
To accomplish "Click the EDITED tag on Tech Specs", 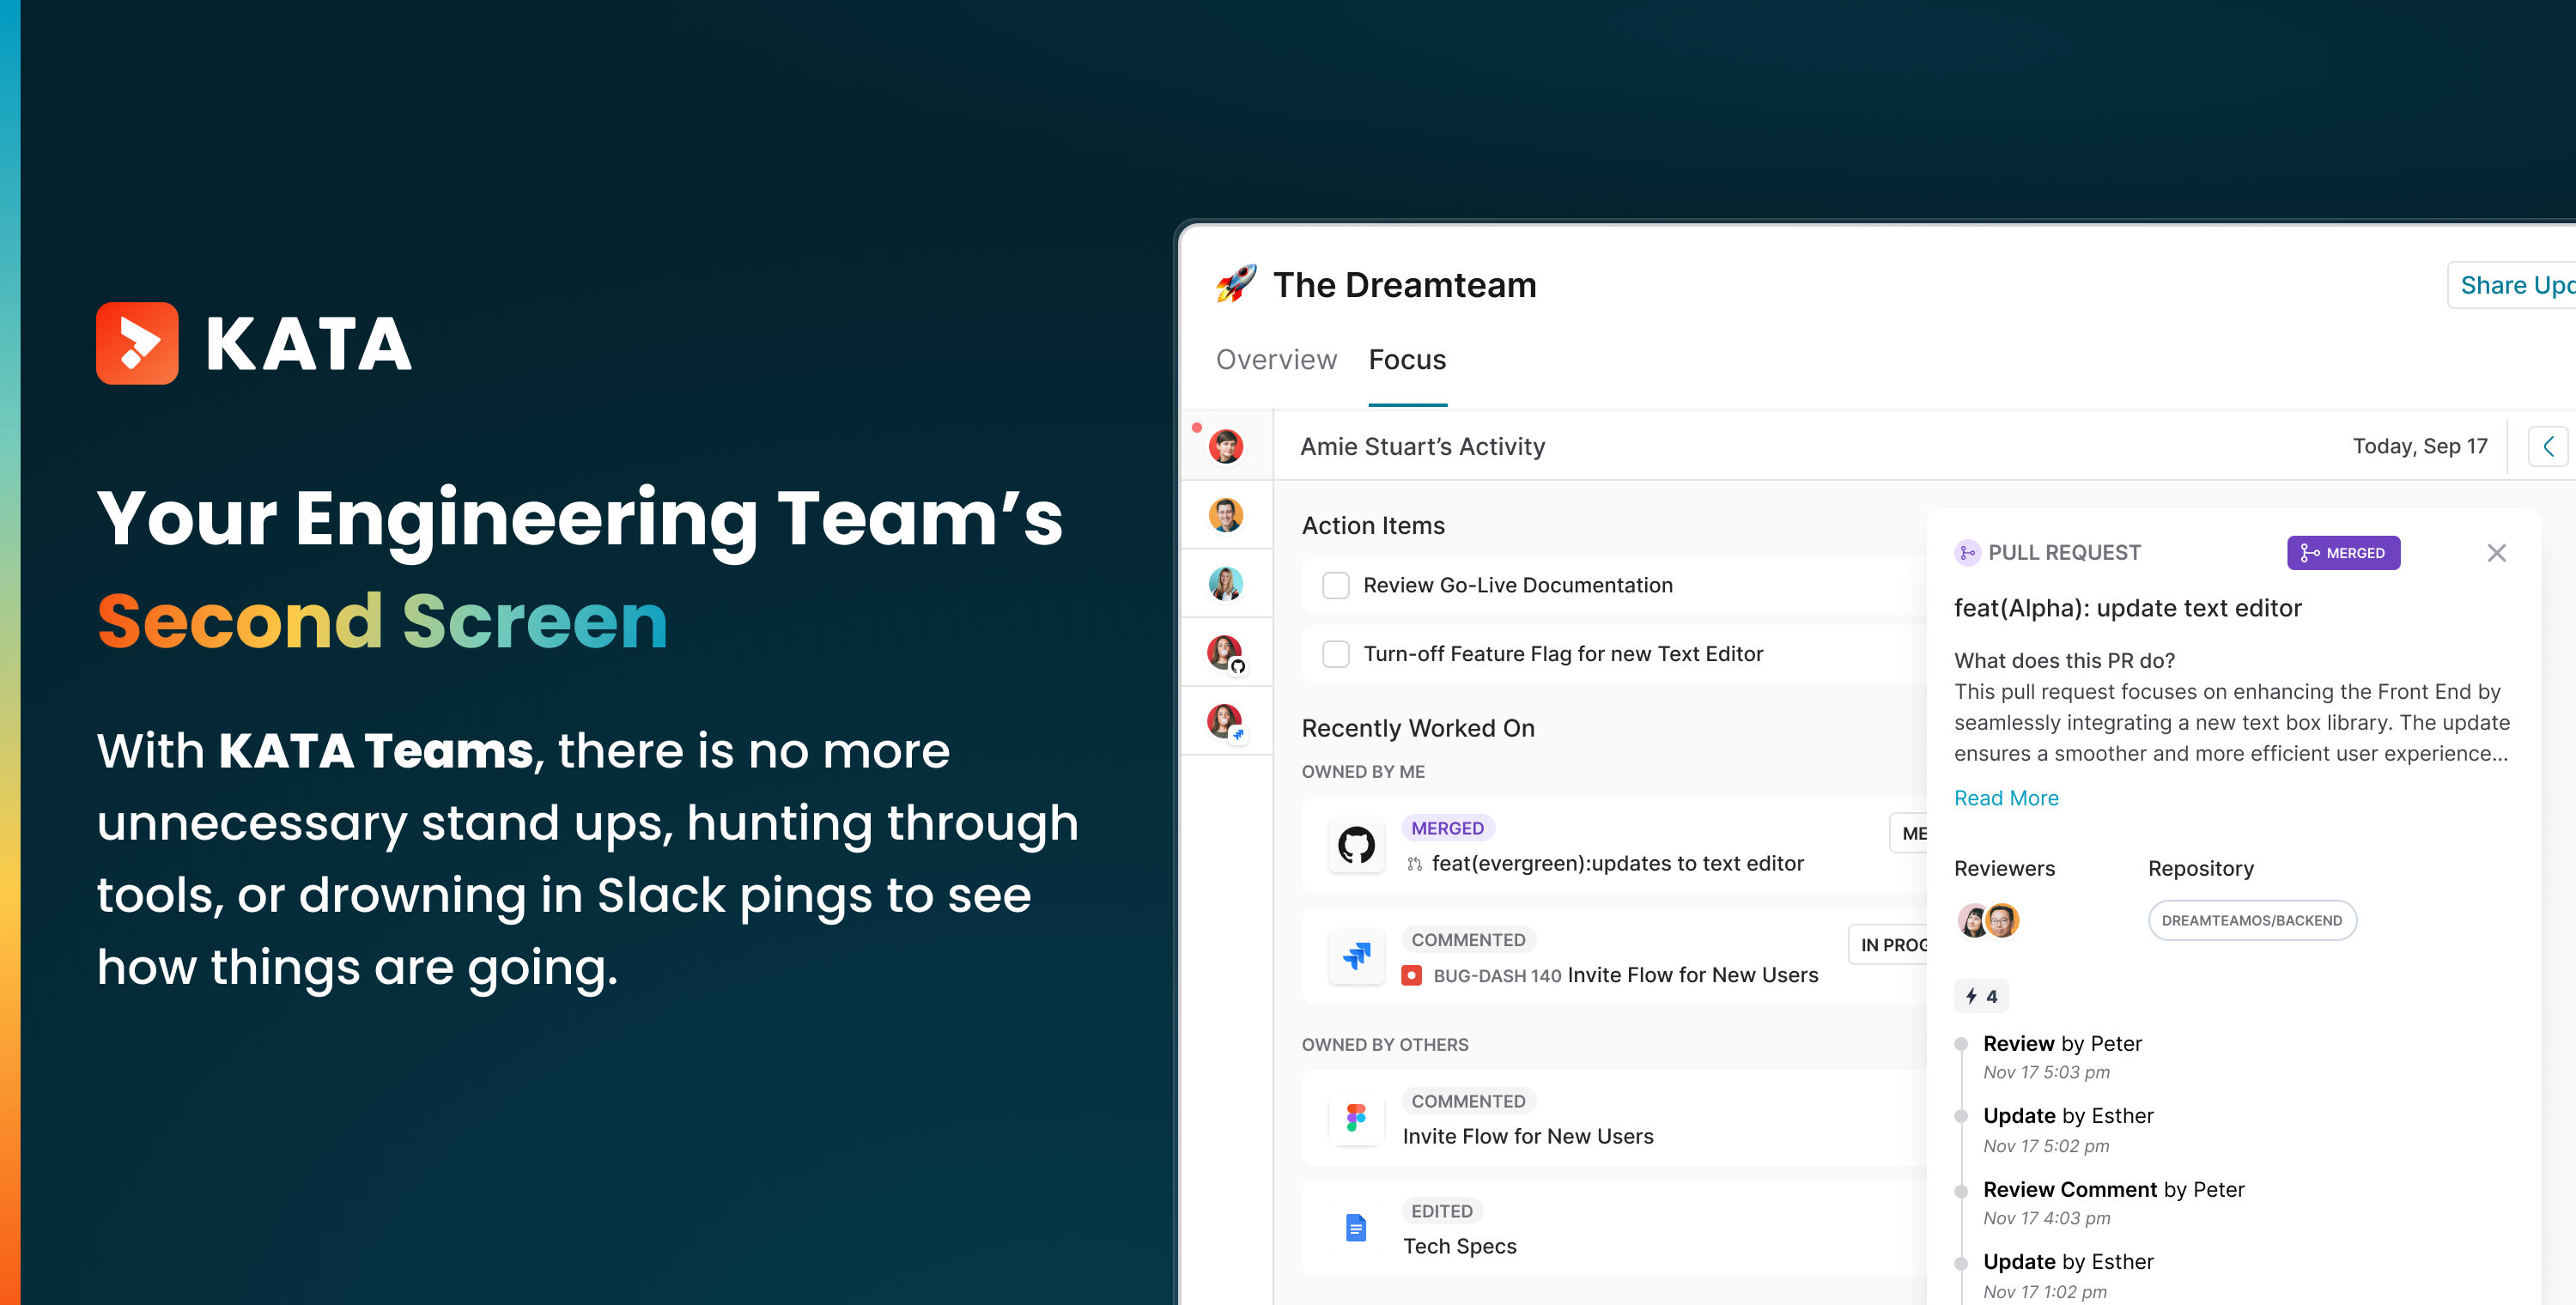I will (1441, 1211).
